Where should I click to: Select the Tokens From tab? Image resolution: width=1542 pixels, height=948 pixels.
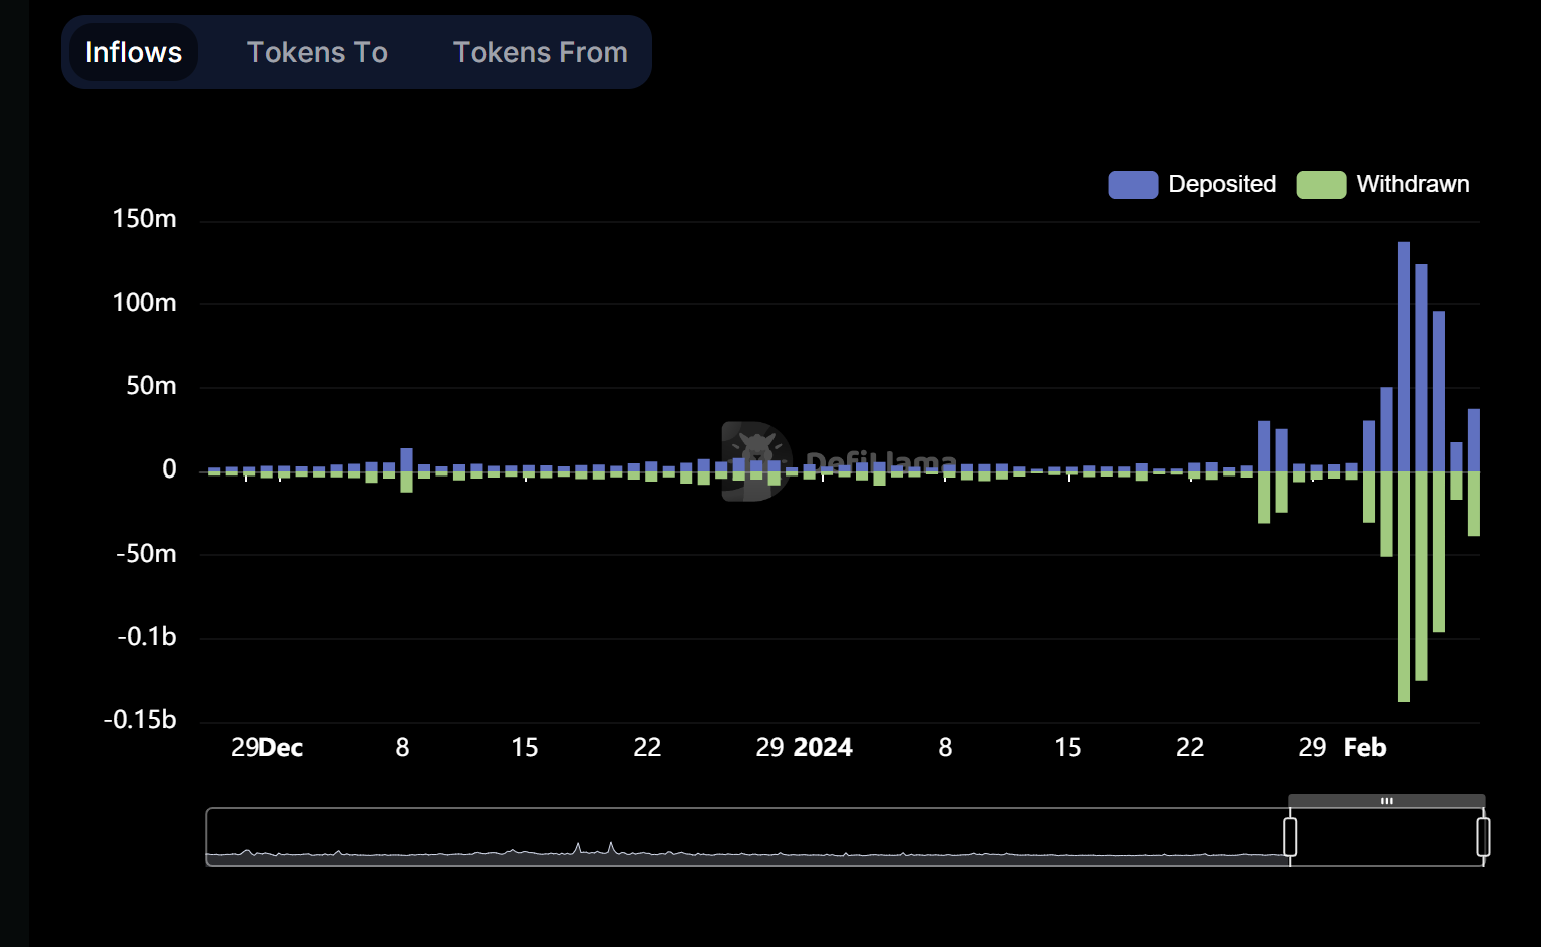click(540, 52)
